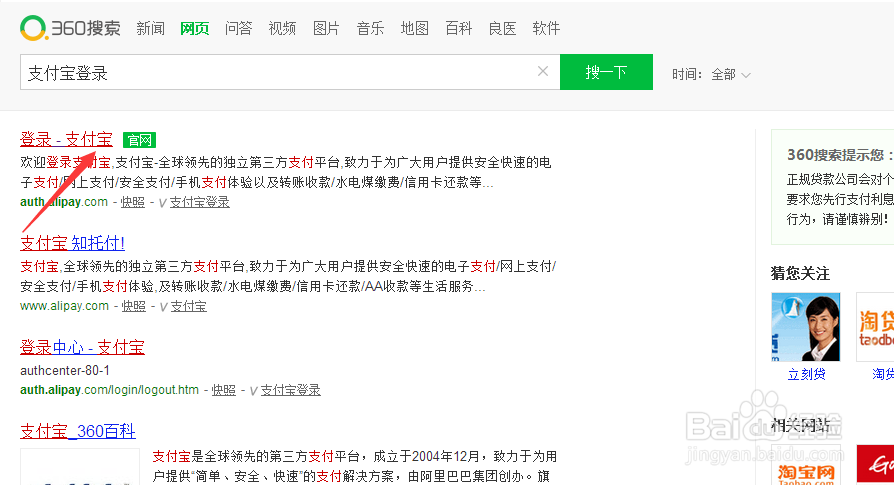Open the 软件 tab

click(546, 28)
